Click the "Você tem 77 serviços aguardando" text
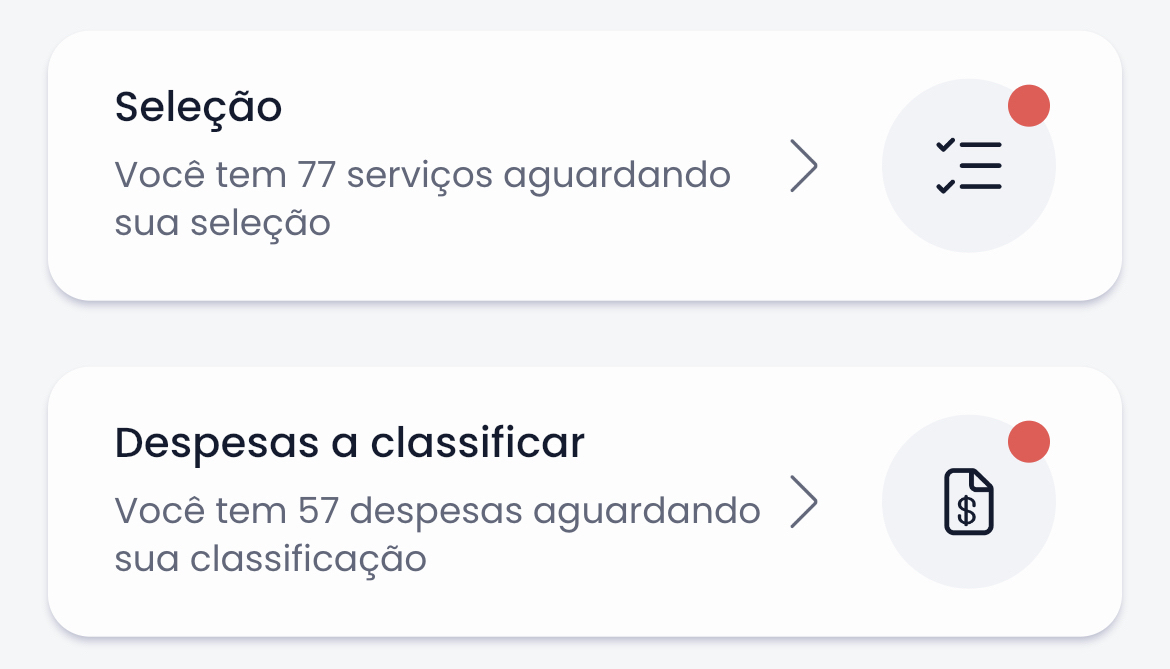1170x669 pixels. [422, 175]
